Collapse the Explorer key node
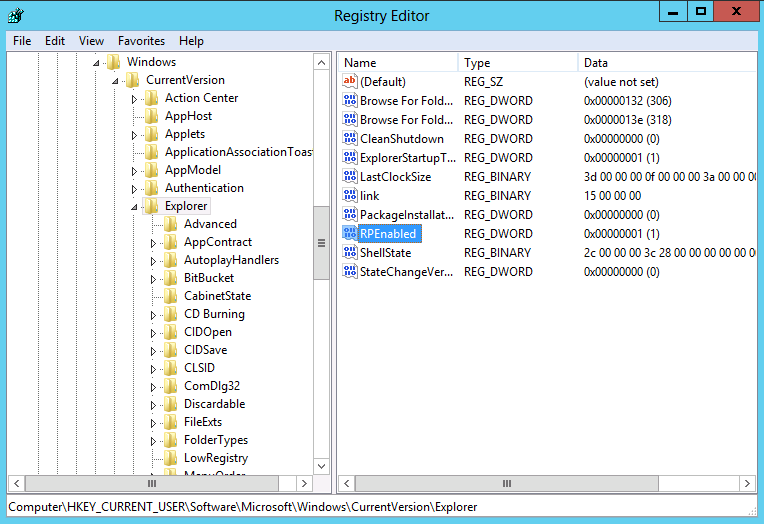This screenshot has width=764, height=524. tap(134, 207)
